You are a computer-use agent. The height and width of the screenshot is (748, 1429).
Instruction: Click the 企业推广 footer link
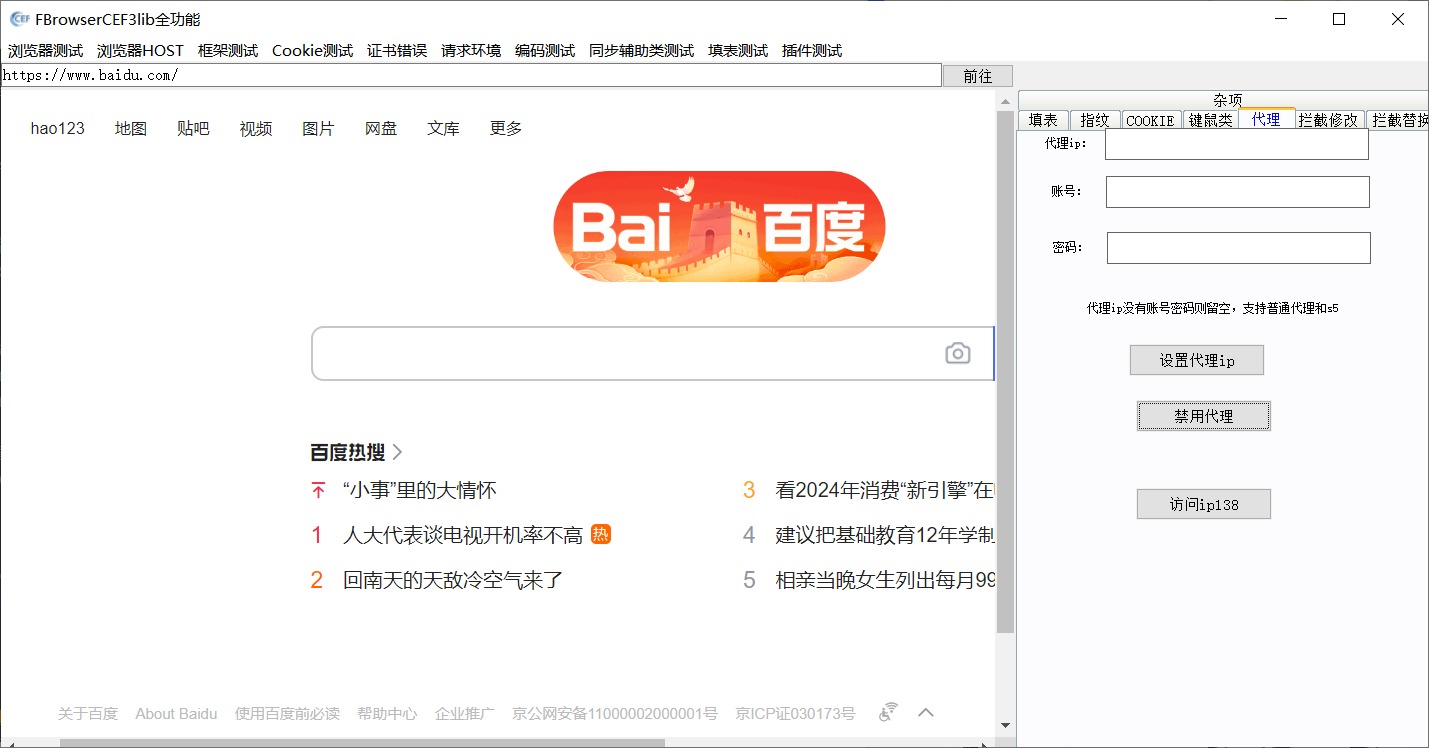click(465, 713)
